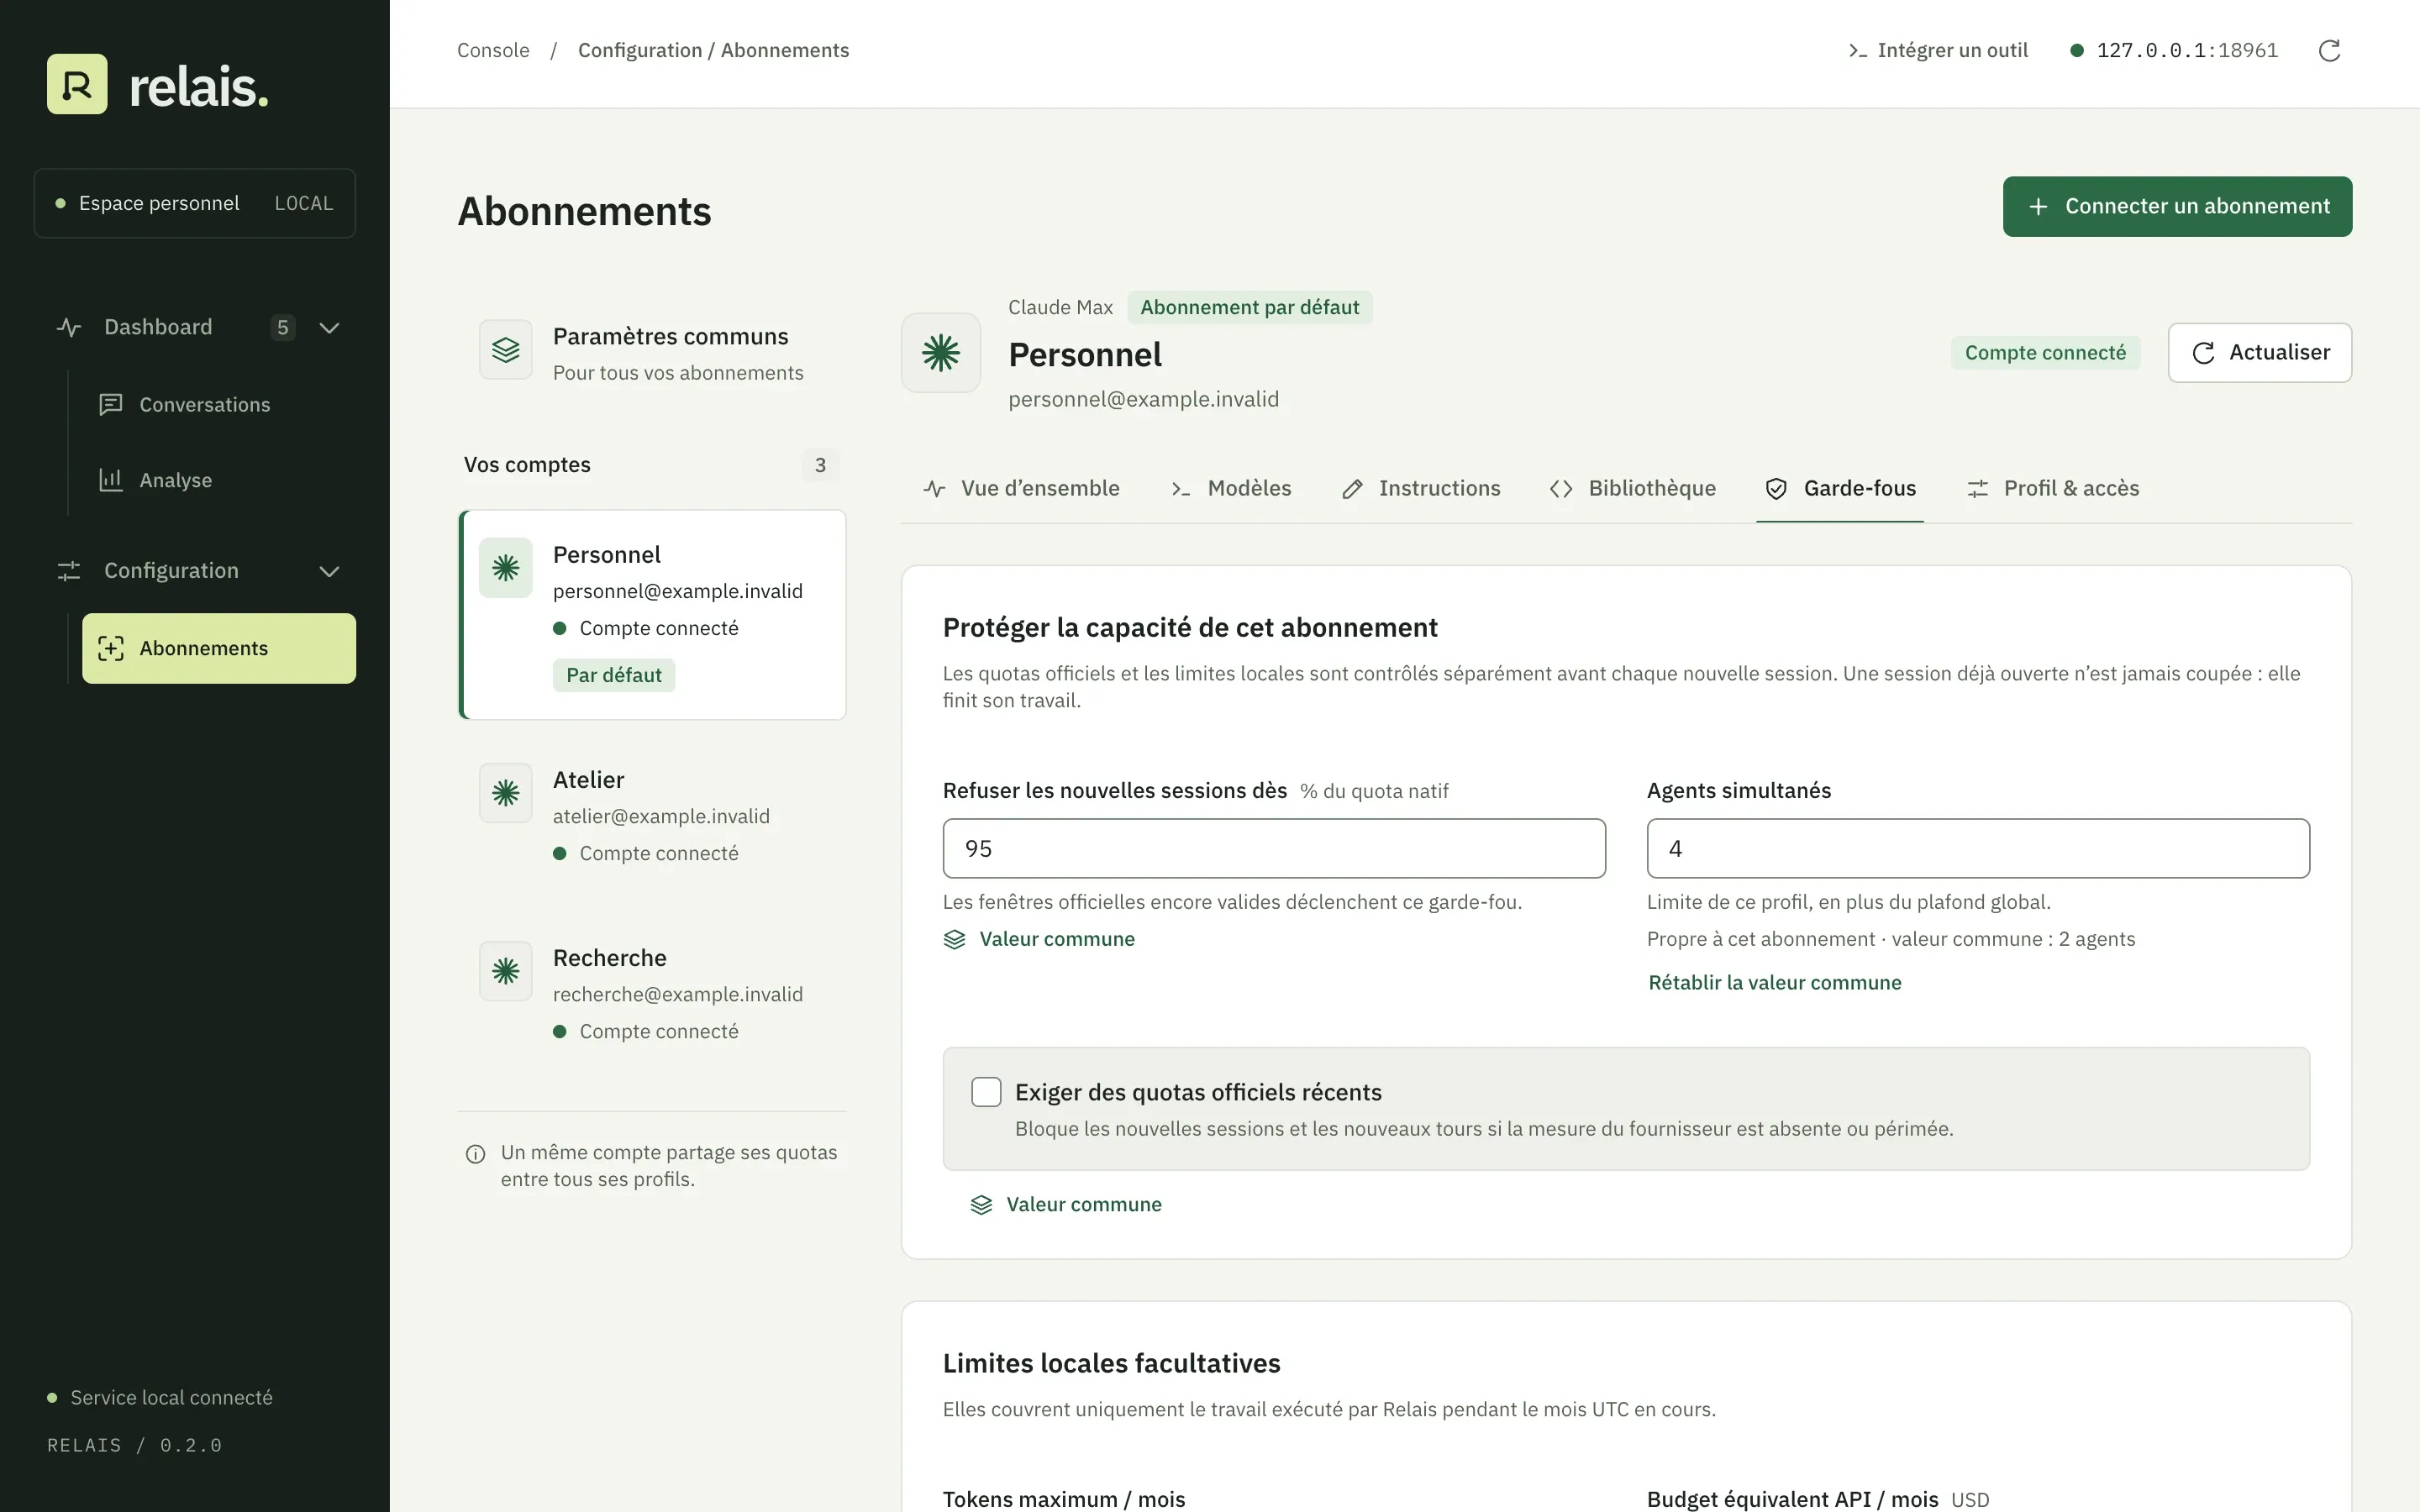Click Rétablir la valeur commune link
This screenshot has width=2420, height=1512.
click(x=1774, y=983)
